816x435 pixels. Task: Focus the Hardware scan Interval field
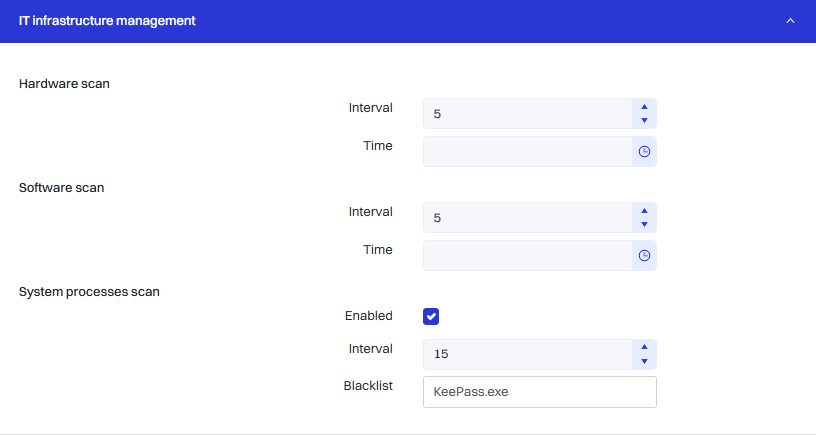[527, 114]
